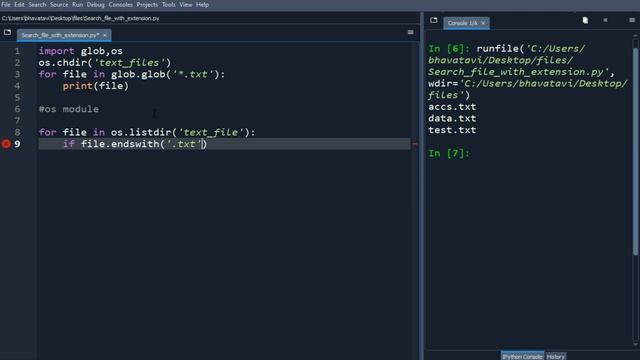Click the print(file) statement
640x360 pixels.
tap(96, 86)
